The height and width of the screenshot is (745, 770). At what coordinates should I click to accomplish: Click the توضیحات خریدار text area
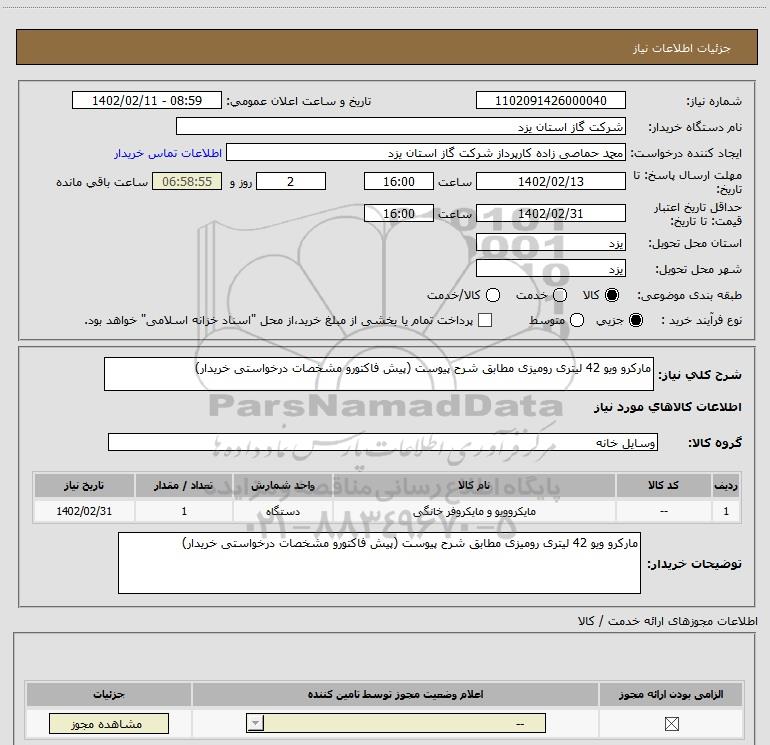[x=379, y=563]
